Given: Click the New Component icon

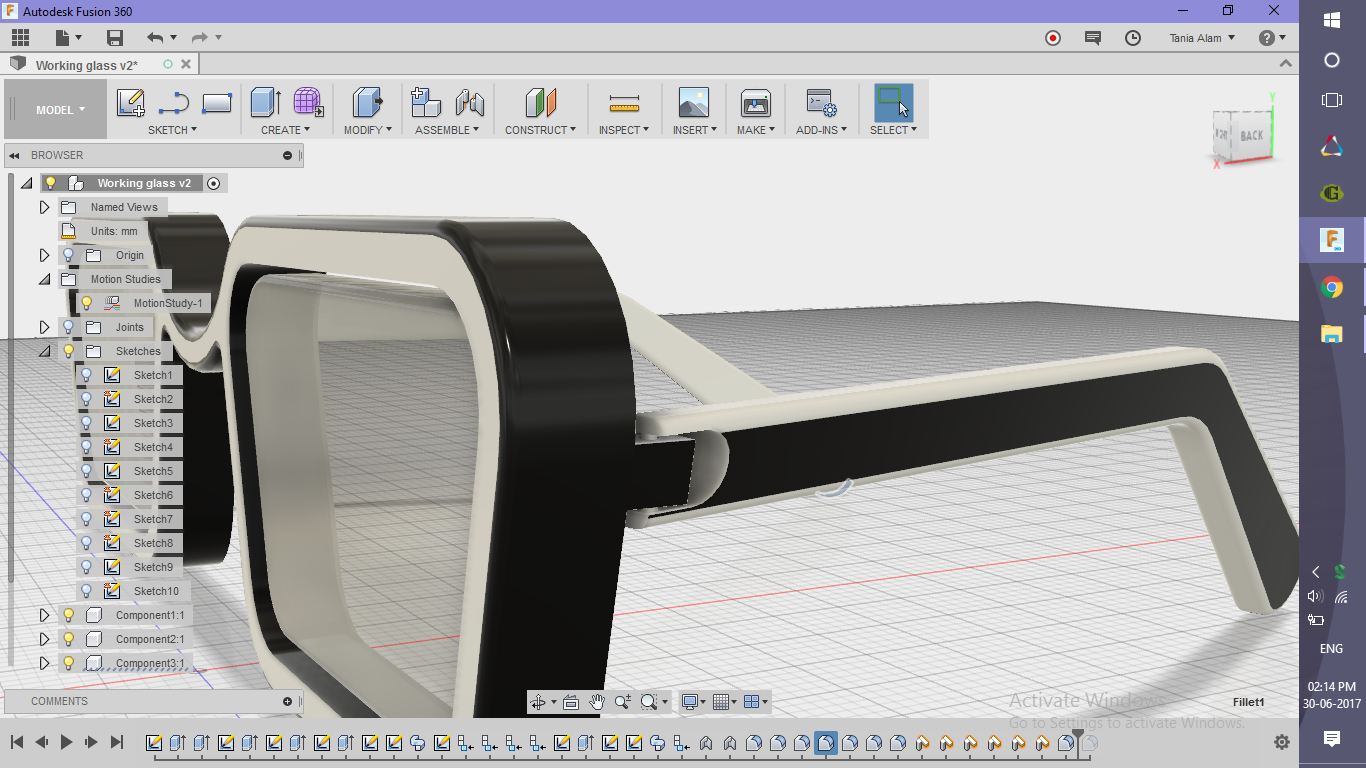Looking at the screenshot, I should pyautogui.click(x=426, y=103).
